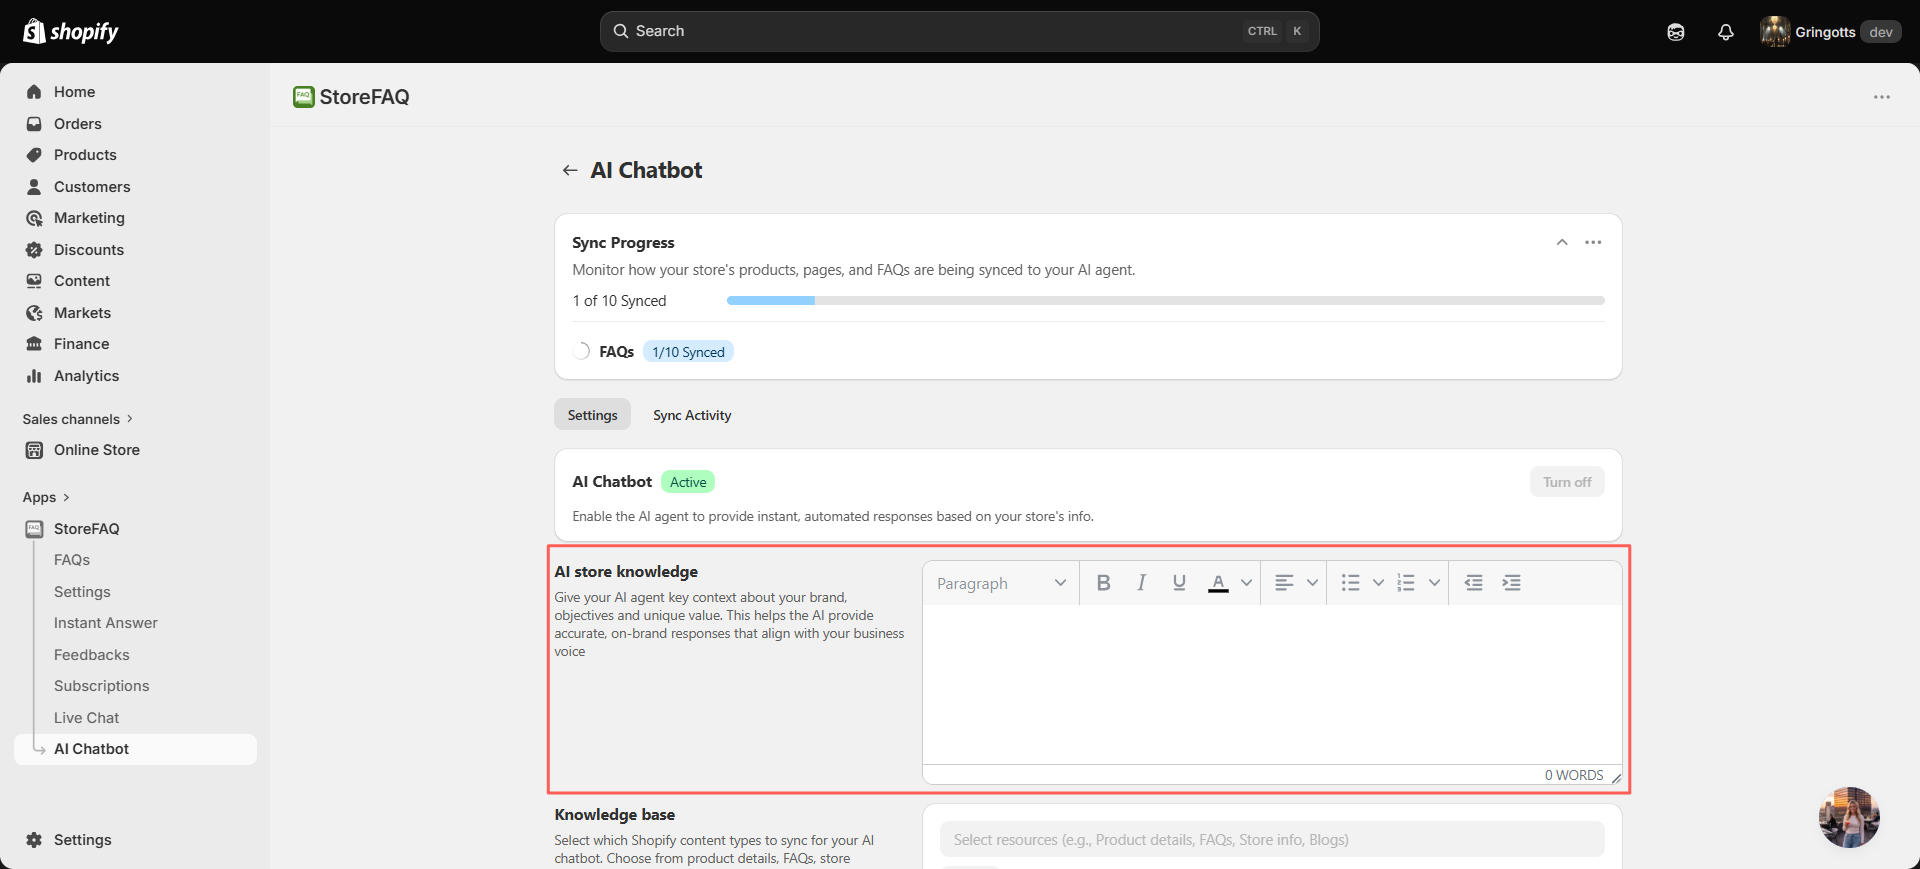The width and height of the screenshot is (1920, 869).
Task: Click the text alignment icon
Action: (1285, 583)
